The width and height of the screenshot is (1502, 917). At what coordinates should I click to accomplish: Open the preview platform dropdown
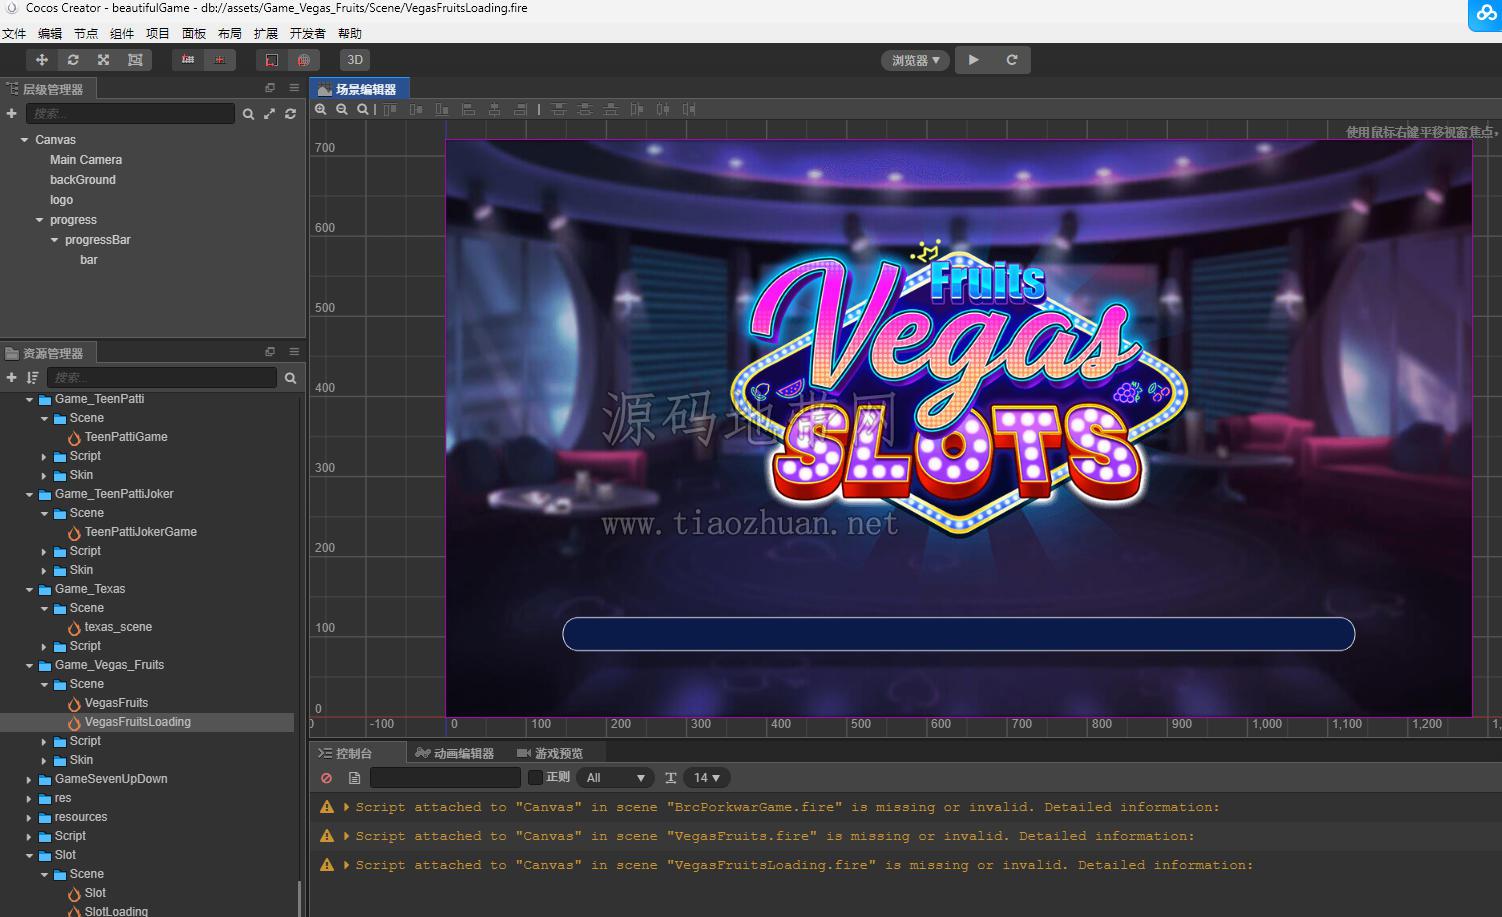[x=915, y=60]
